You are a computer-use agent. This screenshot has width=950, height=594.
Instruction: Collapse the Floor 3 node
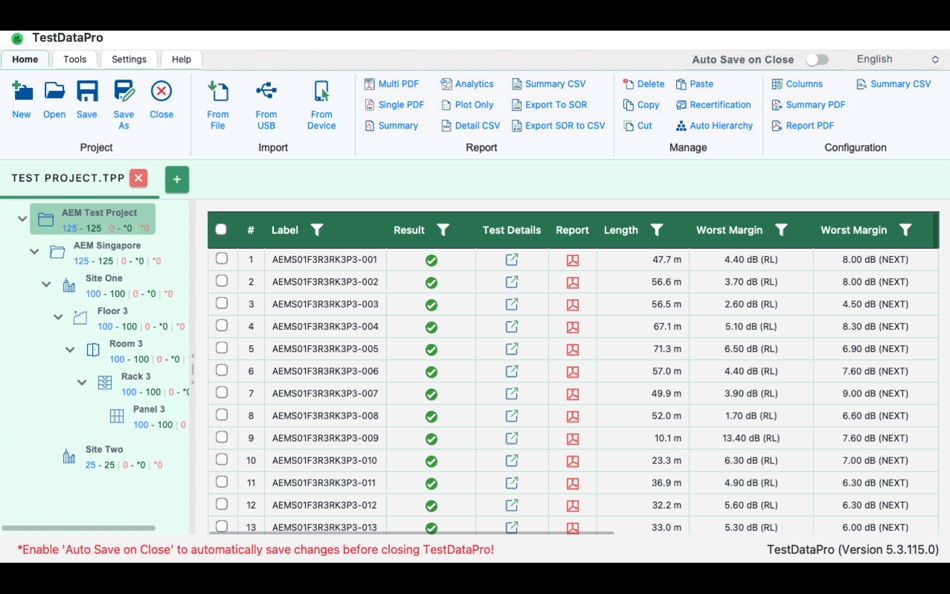click(x=58, y=317)
